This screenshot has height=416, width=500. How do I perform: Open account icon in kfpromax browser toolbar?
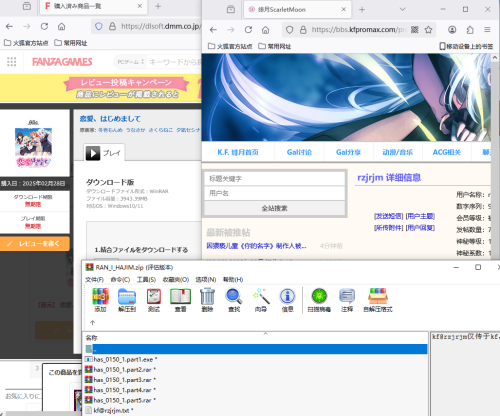coord(452,30)
